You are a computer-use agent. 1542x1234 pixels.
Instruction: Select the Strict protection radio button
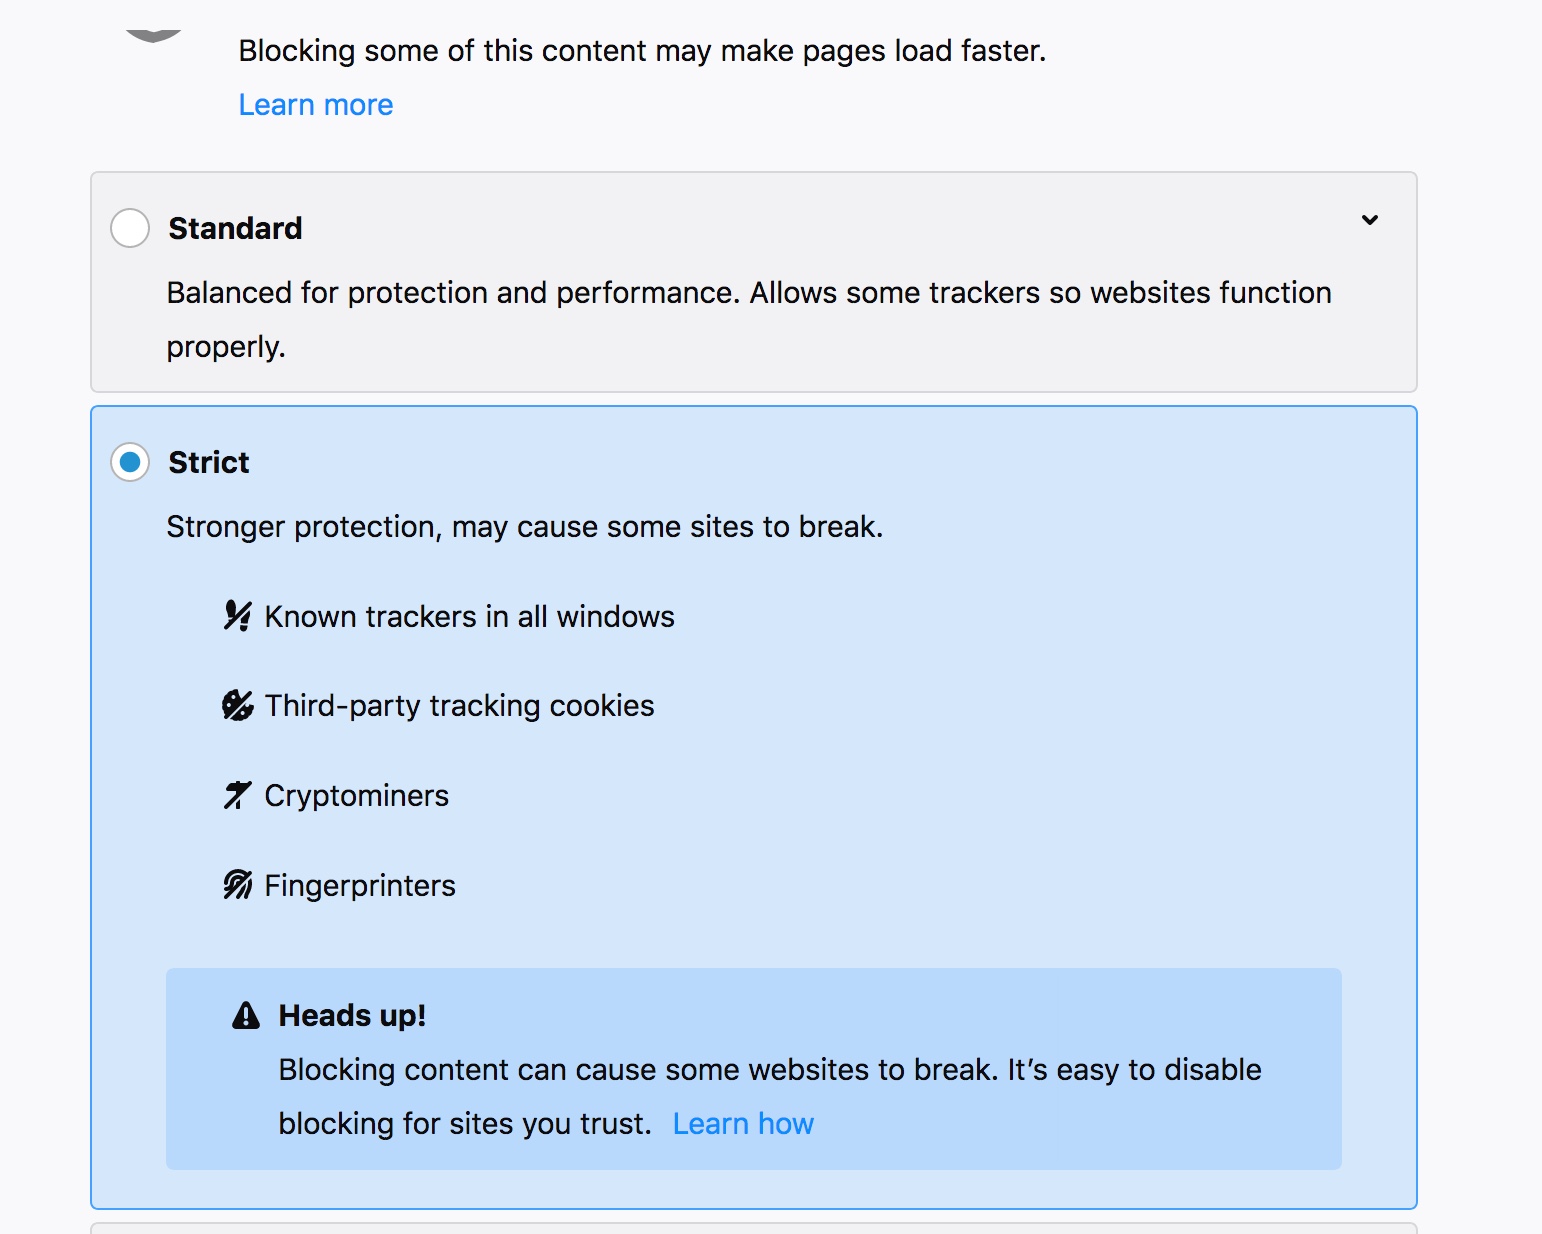tap(130, 462)
